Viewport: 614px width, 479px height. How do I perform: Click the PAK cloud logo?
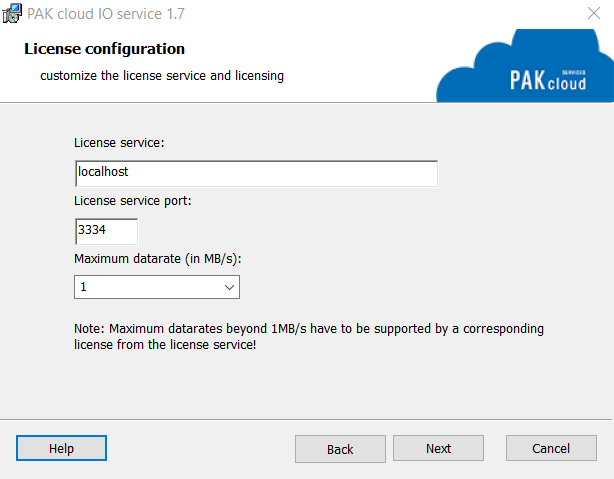(525, 66)
